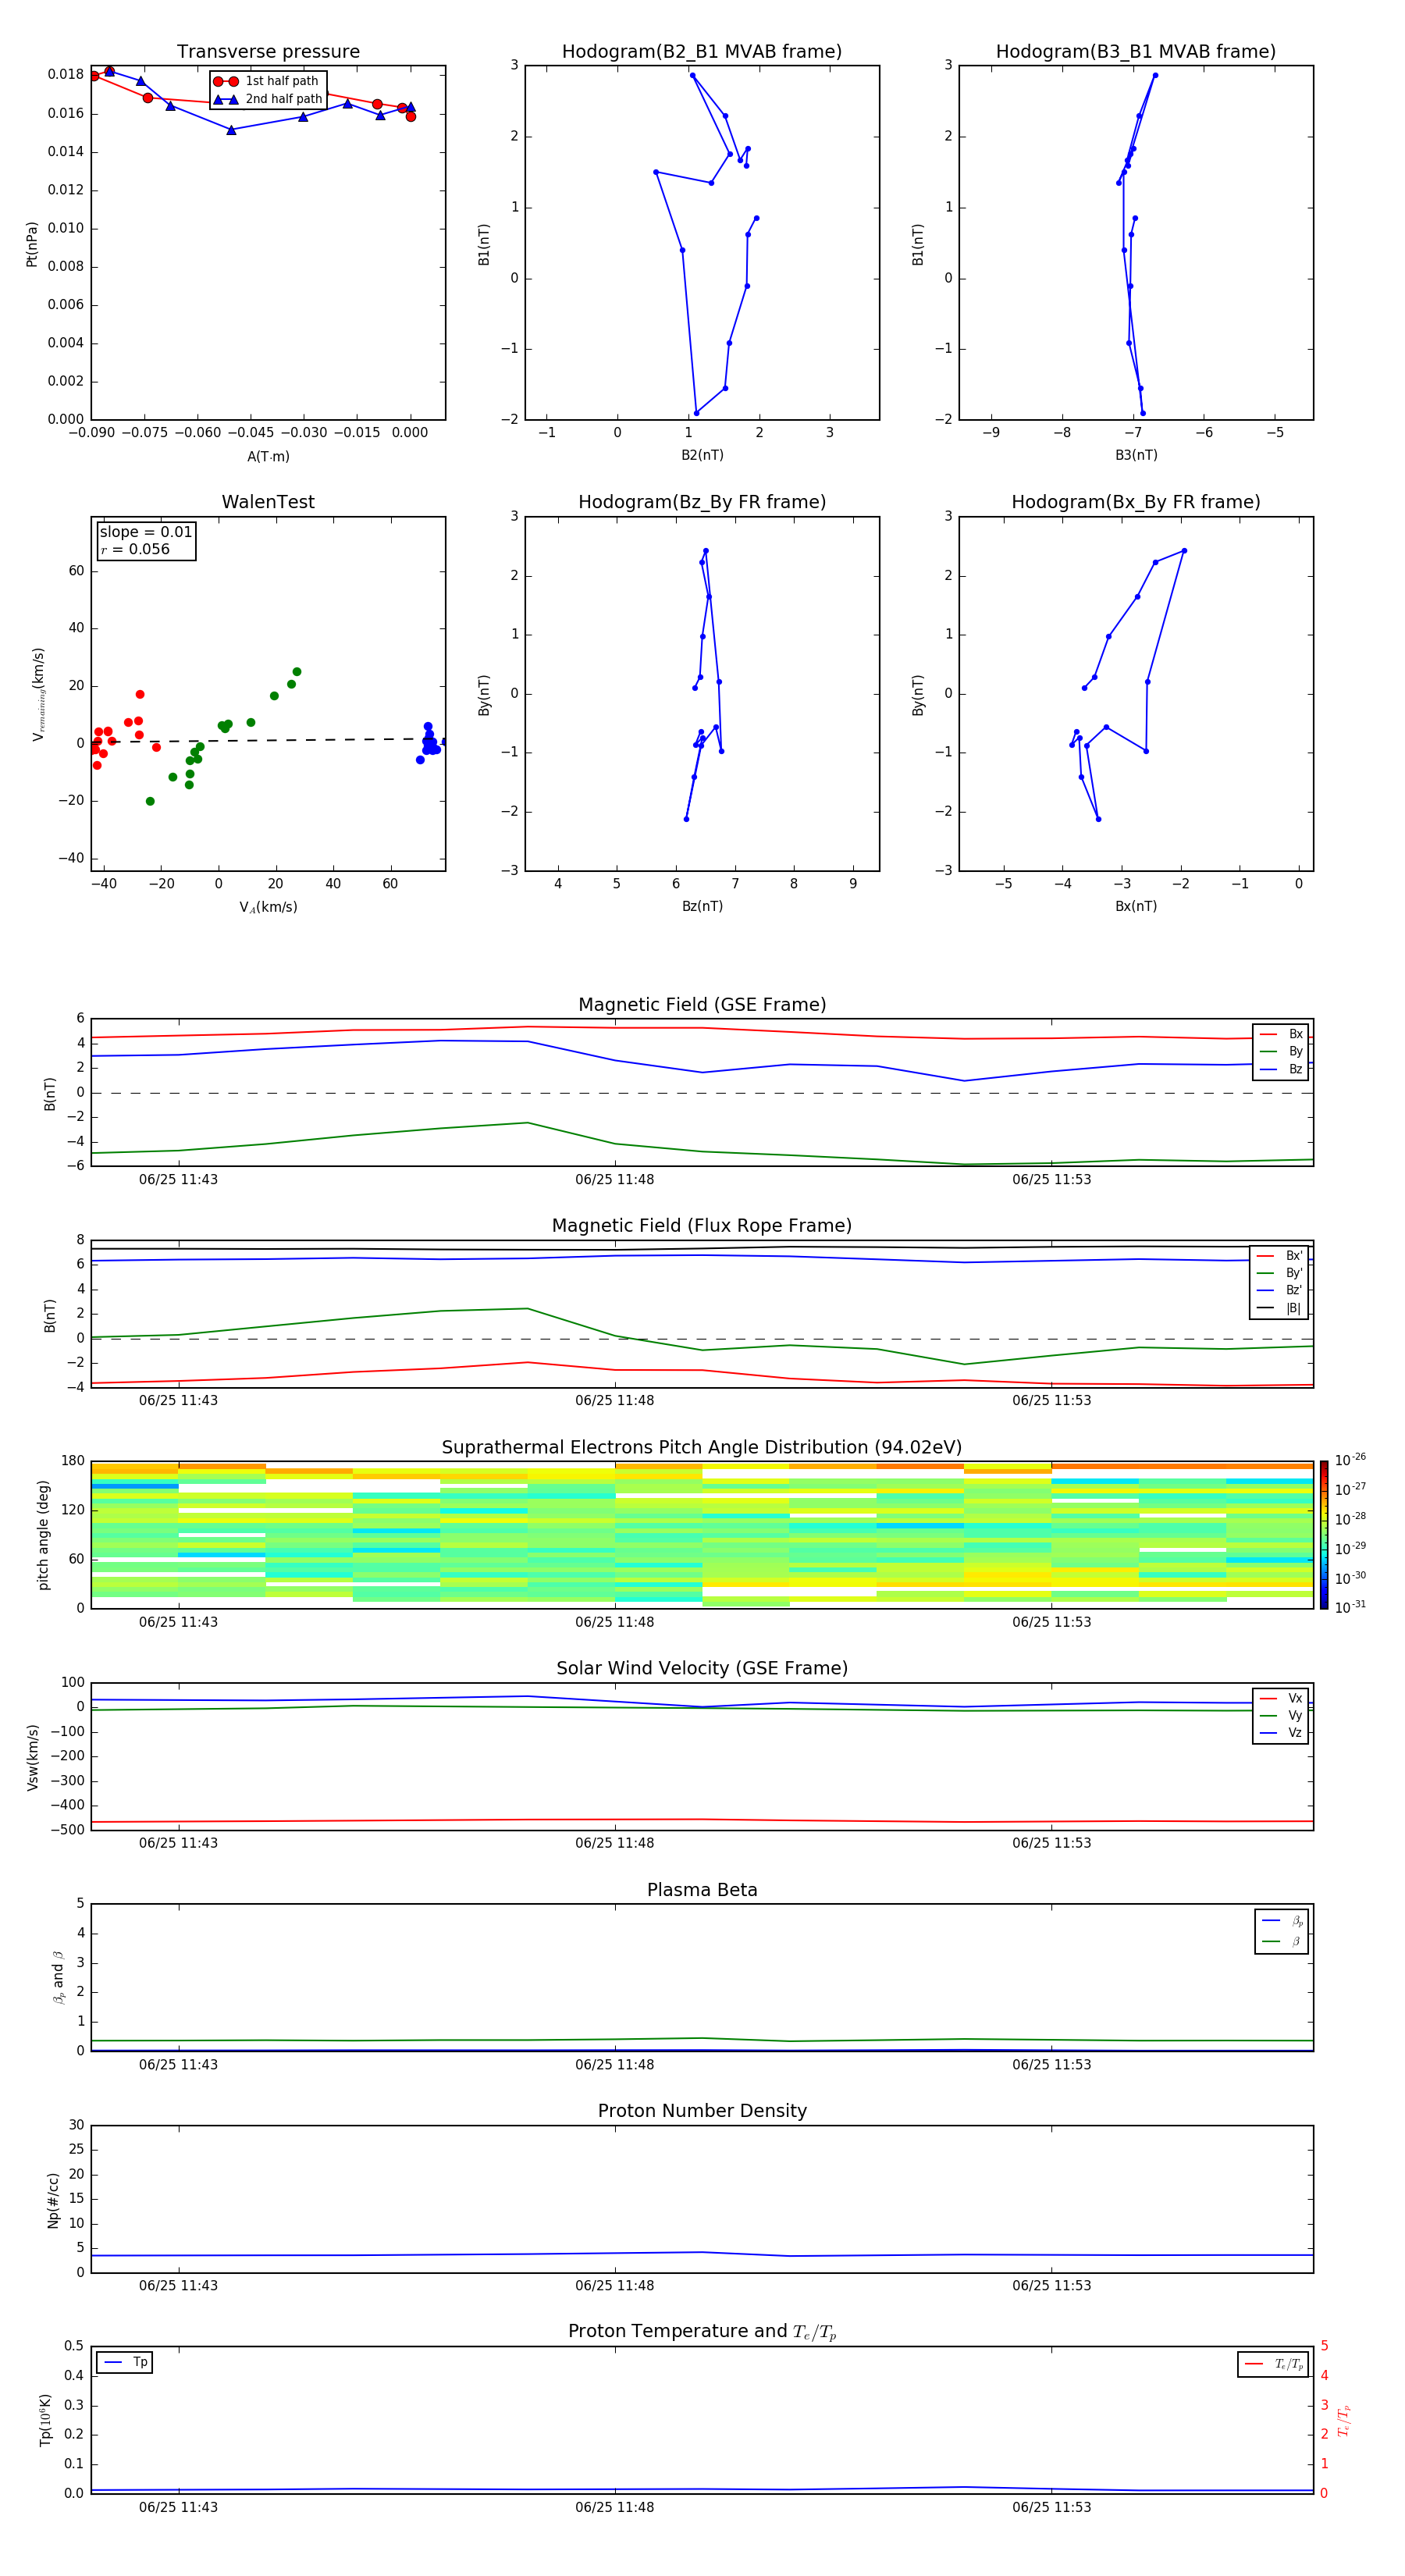Click '2nd half path' legend entry
The width and height of the screenshot is (1405, 2576).
pos(268,99)
